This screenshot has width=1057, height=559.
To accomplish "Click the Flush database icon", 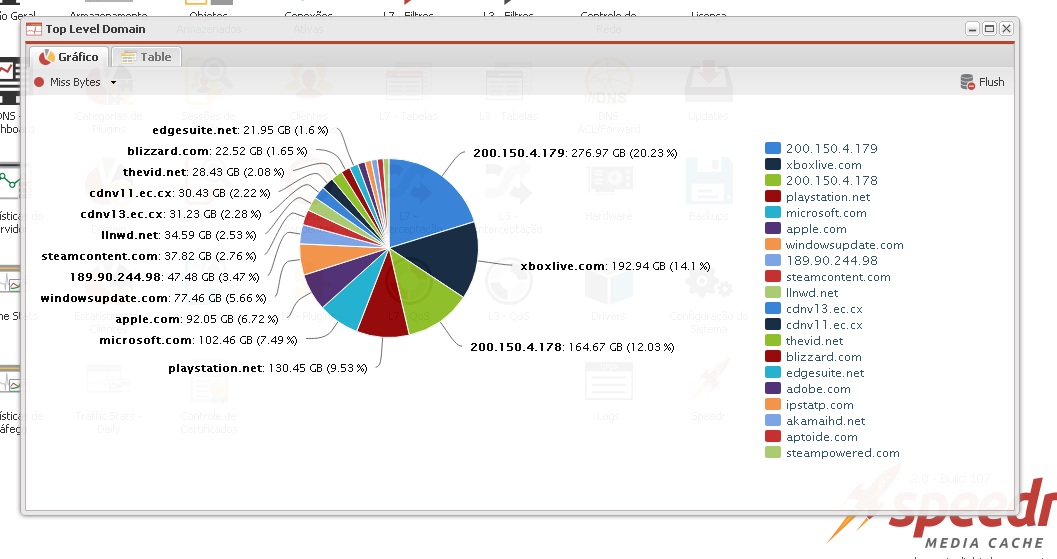I will [967, 82].
